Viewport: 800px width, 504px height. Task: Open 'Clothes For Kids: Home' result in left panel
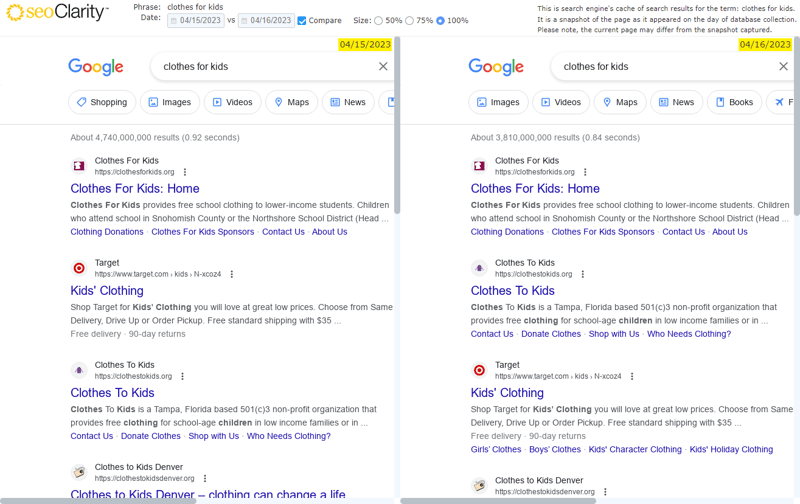coord(135,189)
